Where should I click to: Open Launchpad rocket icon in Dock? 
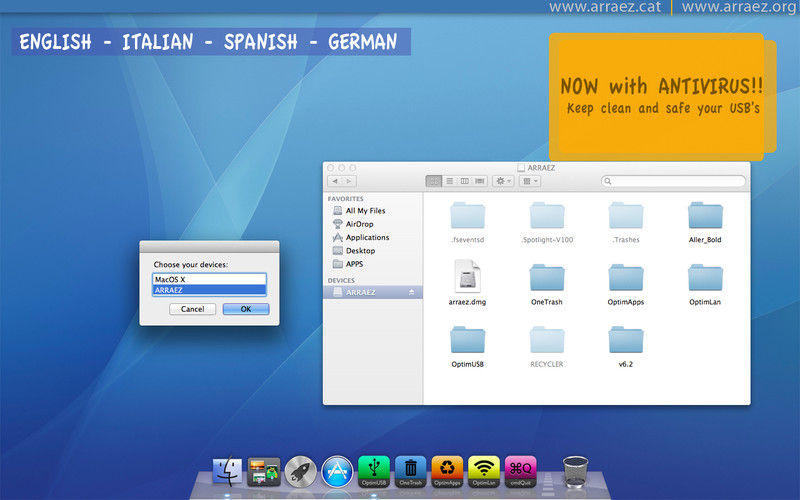(301, 471)
